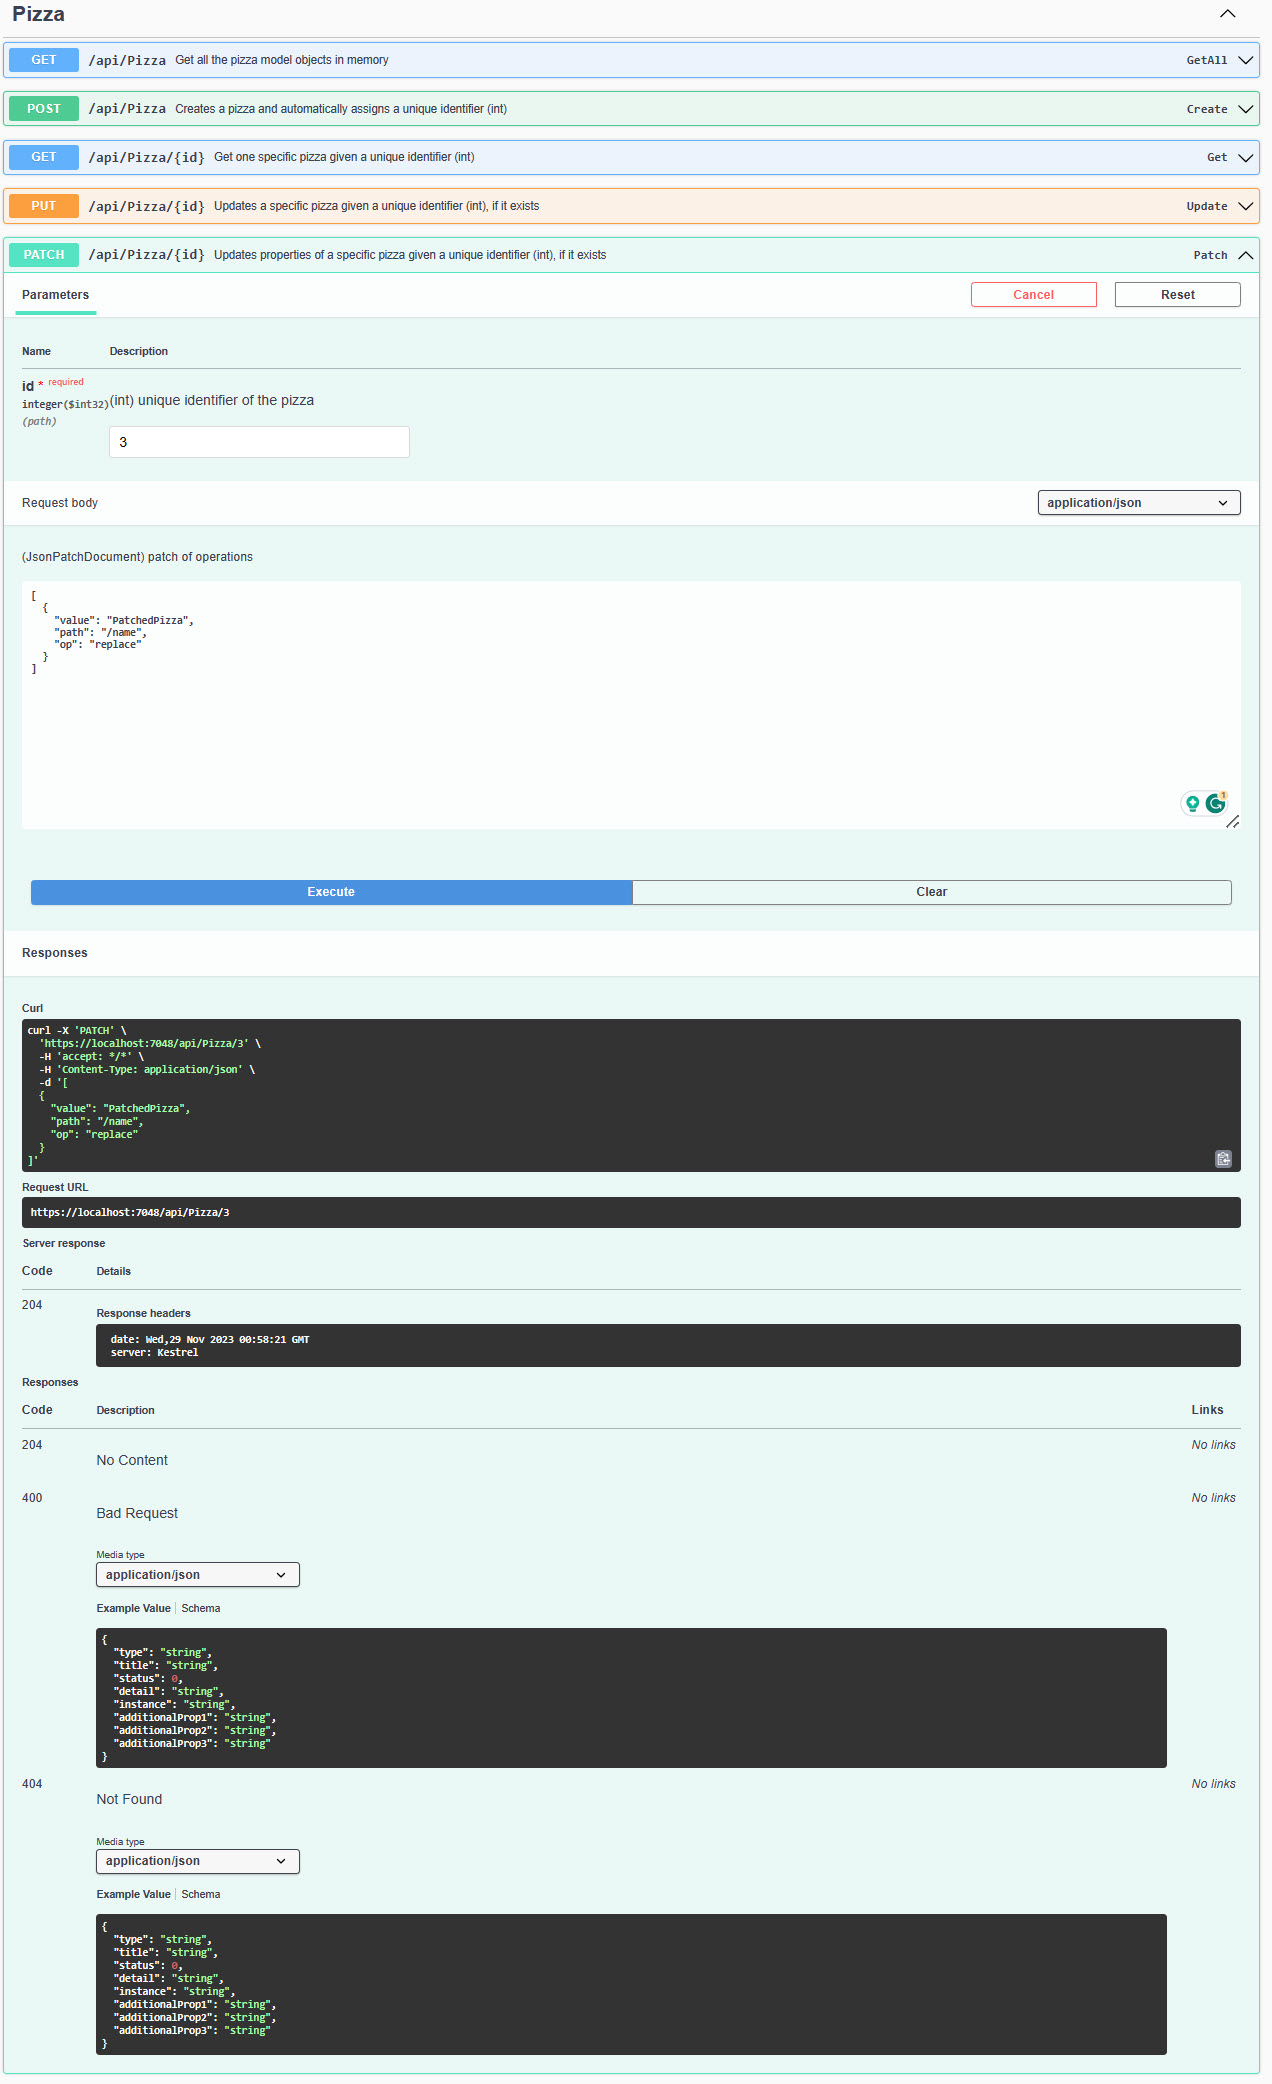Open the request body content type dropdown
1272x2084 pixels.
pos(1138,503)
